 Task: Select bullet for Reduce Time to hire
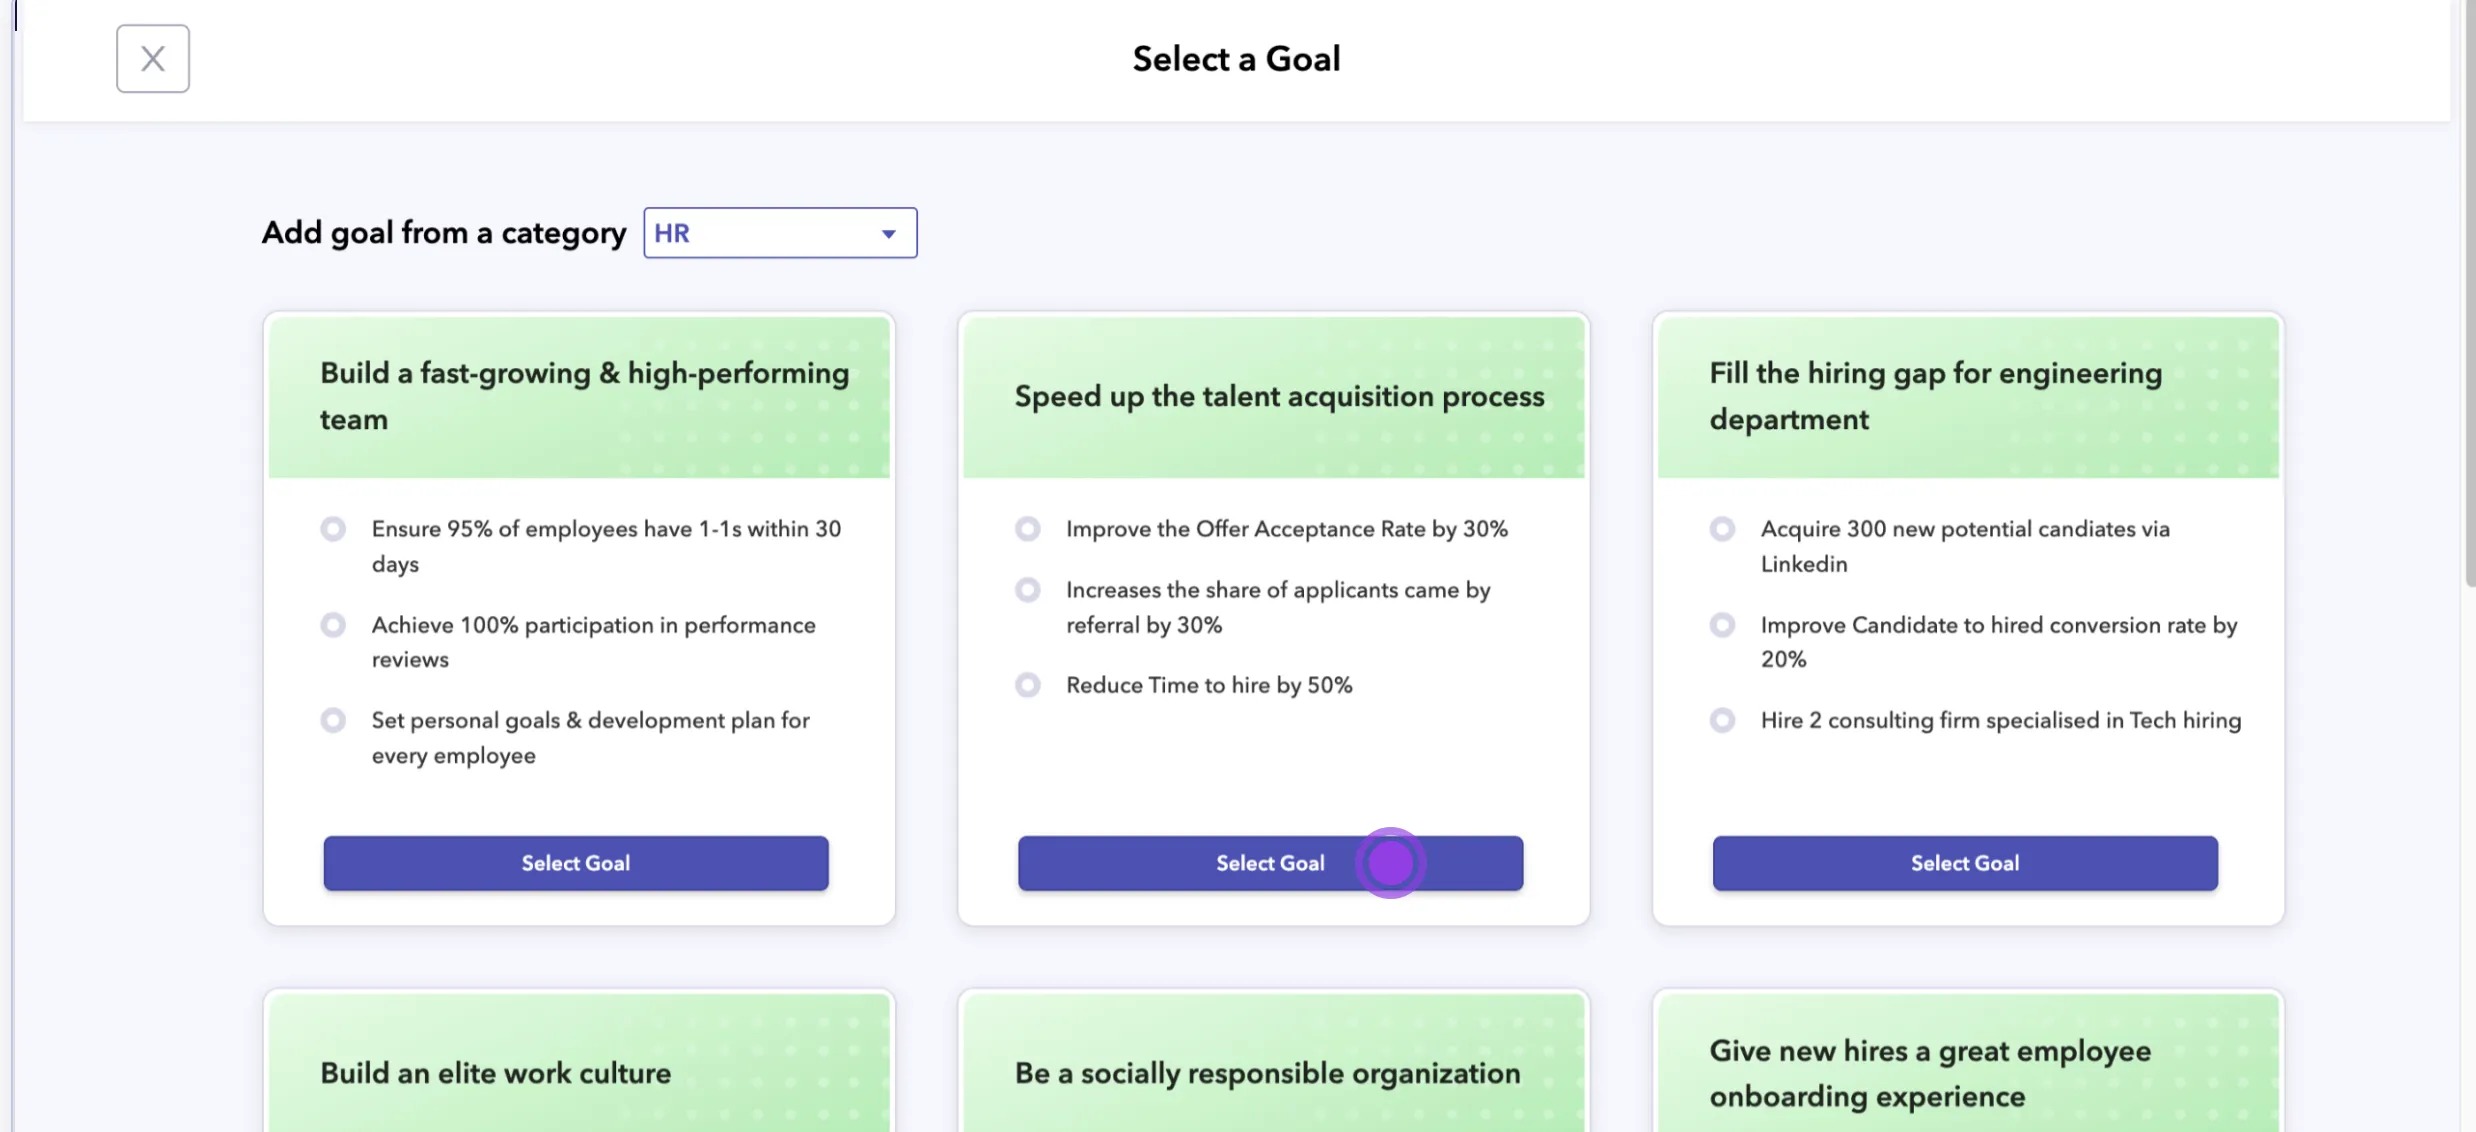[x=1027, y=685]
